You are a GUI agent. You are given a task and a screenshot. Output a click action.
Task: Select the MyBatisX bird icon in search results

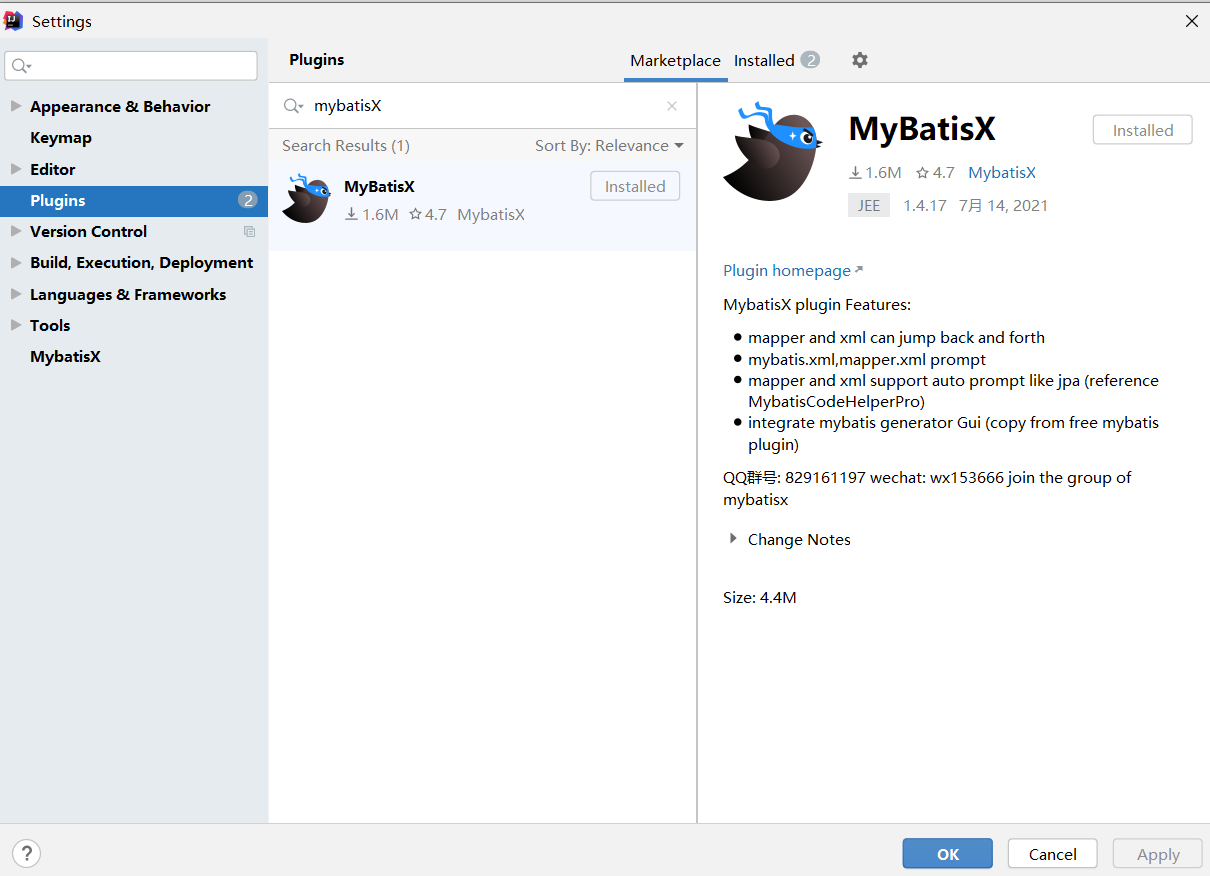[306, 198]
